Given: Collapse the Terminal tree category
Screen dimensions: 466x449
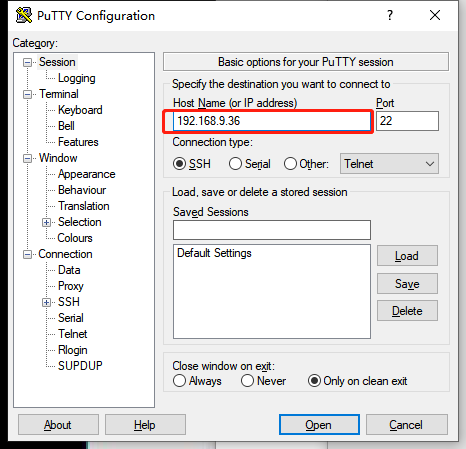Looking at the screenshot, I should pos(27,94).
